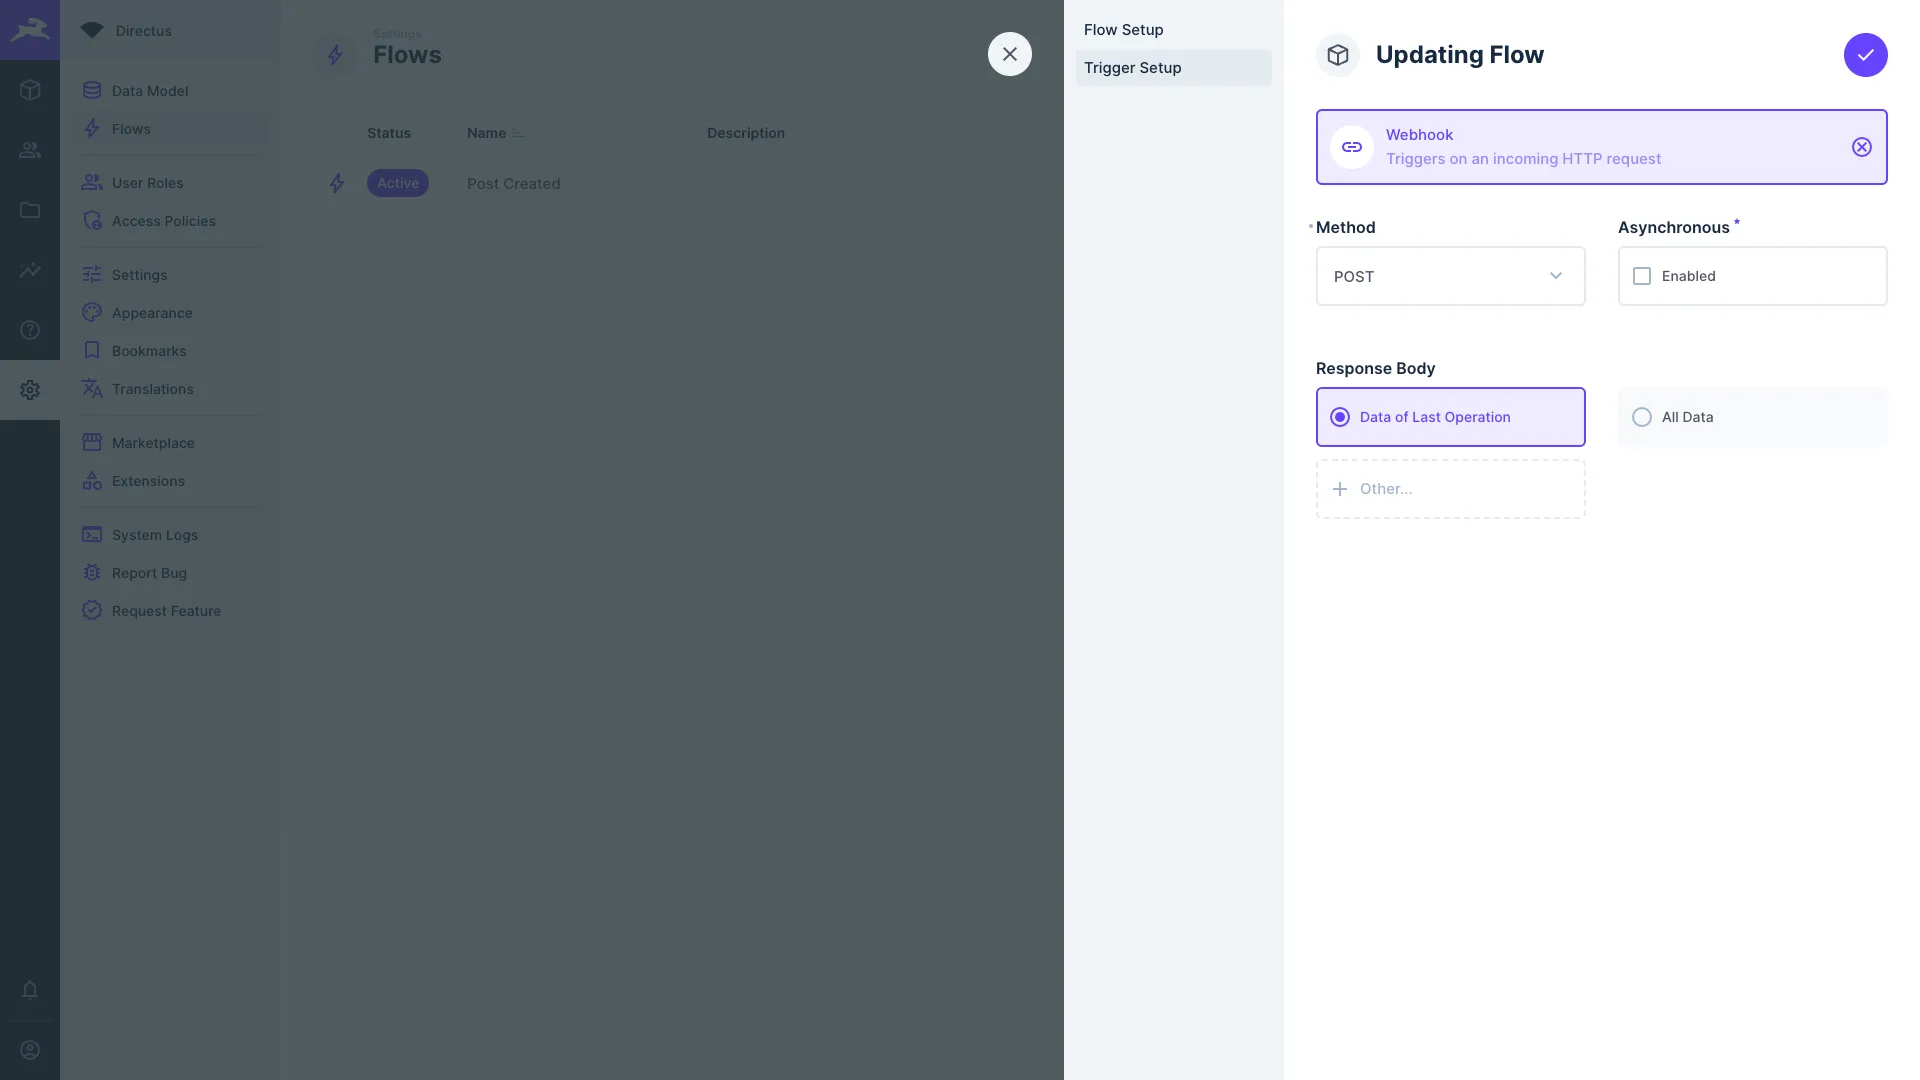Switch to Trigger Setup tab
Viewport: 1920px width, 1080px height.
pyautogui.click(x=1132, y=68)
